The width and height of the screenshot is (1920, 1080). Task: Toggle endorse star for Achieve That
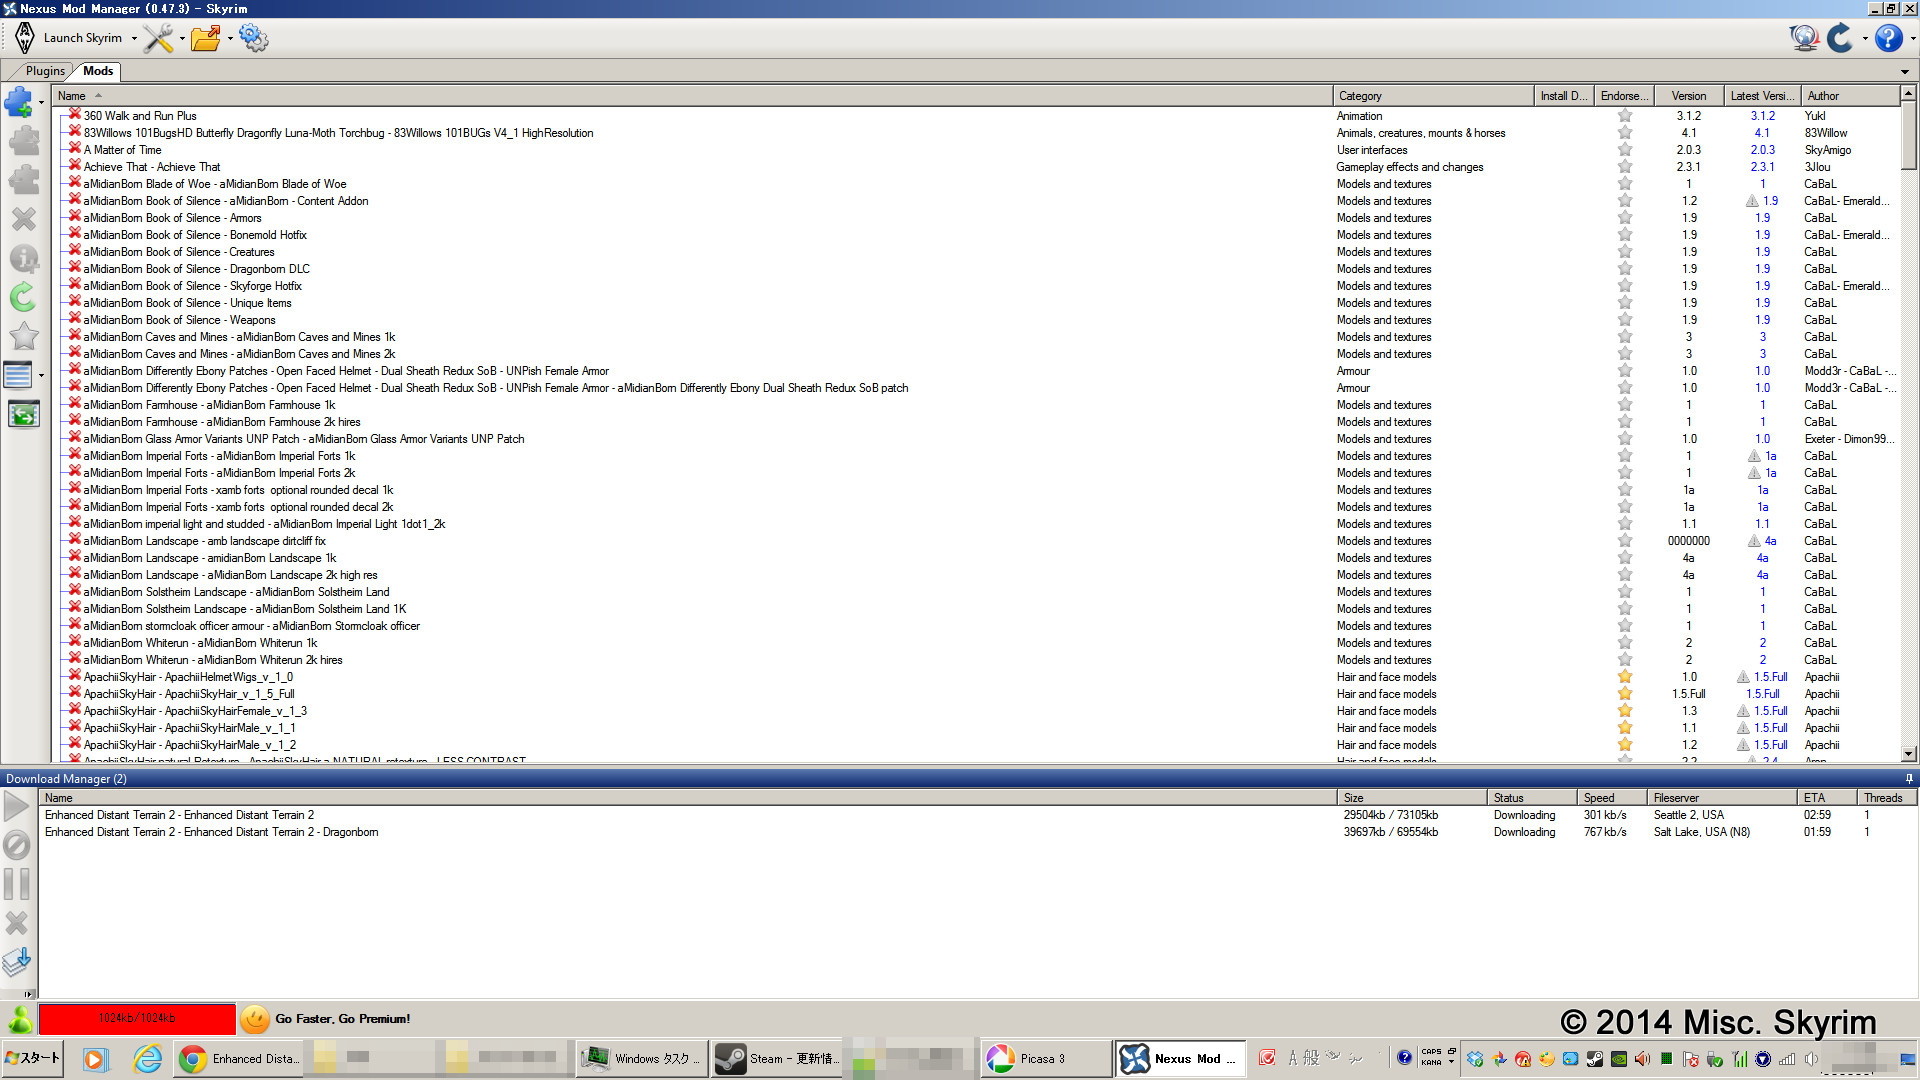pos(1625,167)
